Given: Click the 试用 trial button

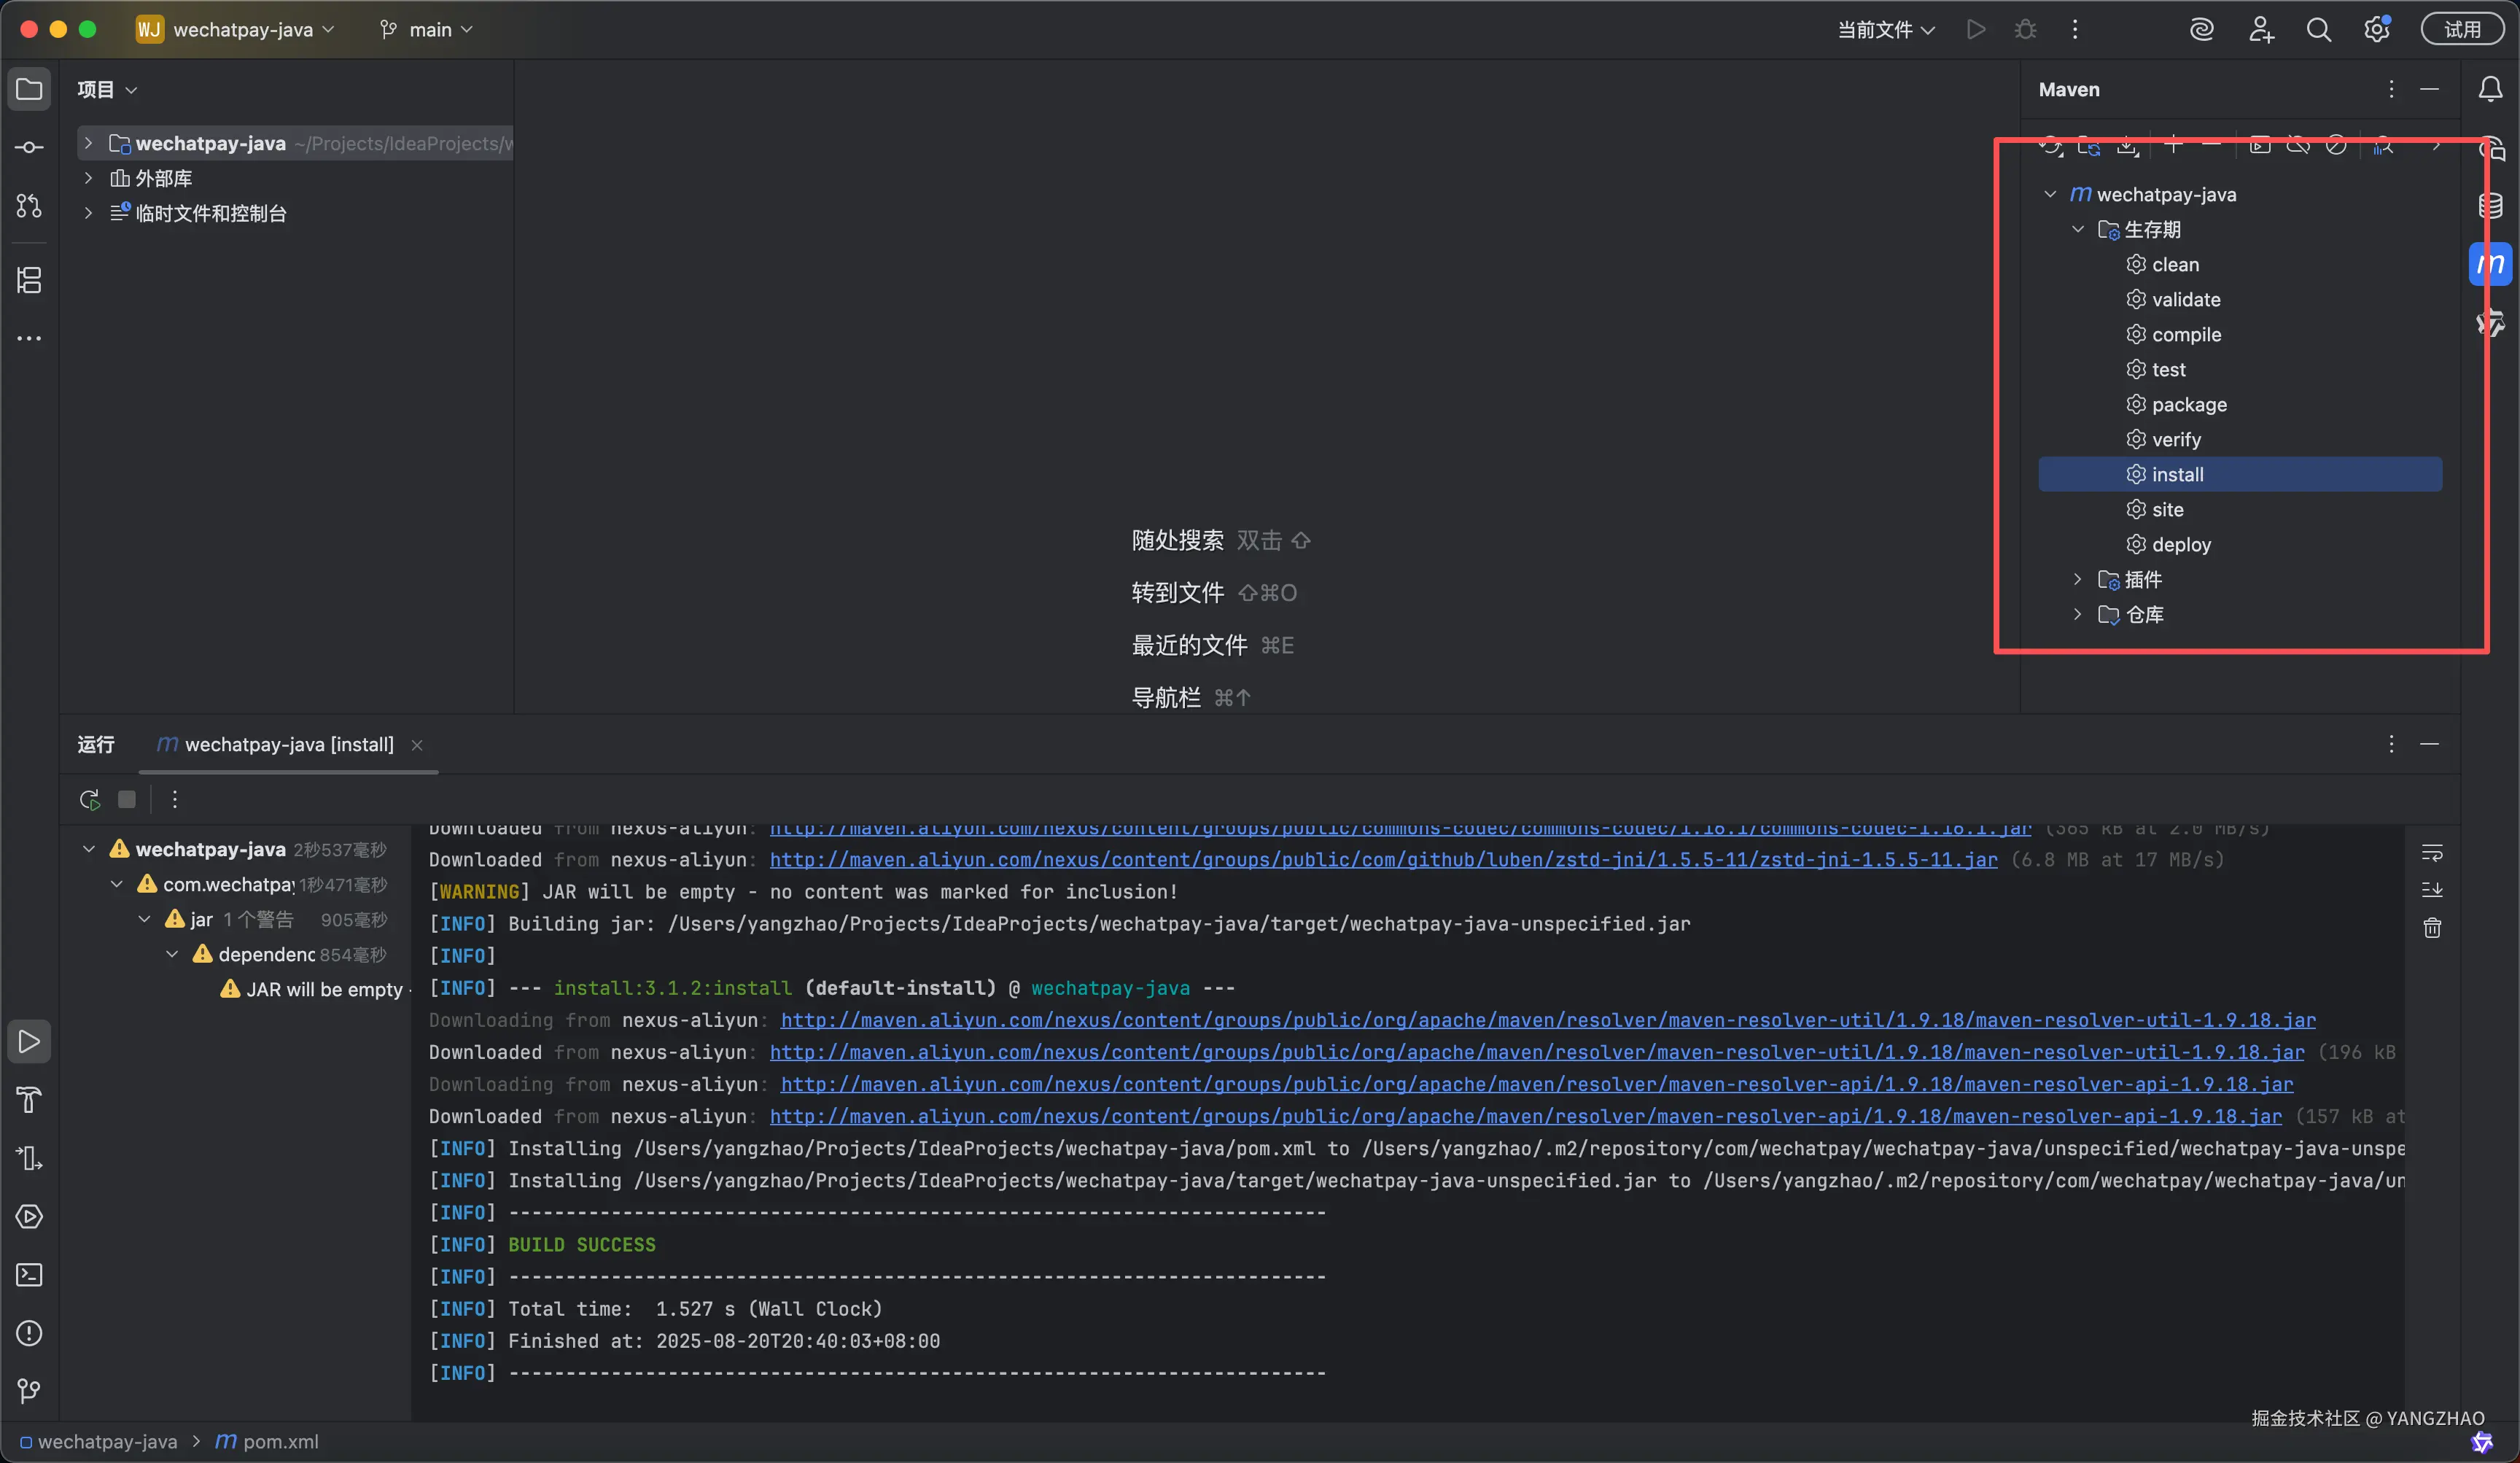Looking at the screenshot, I should coord(2462,30).
